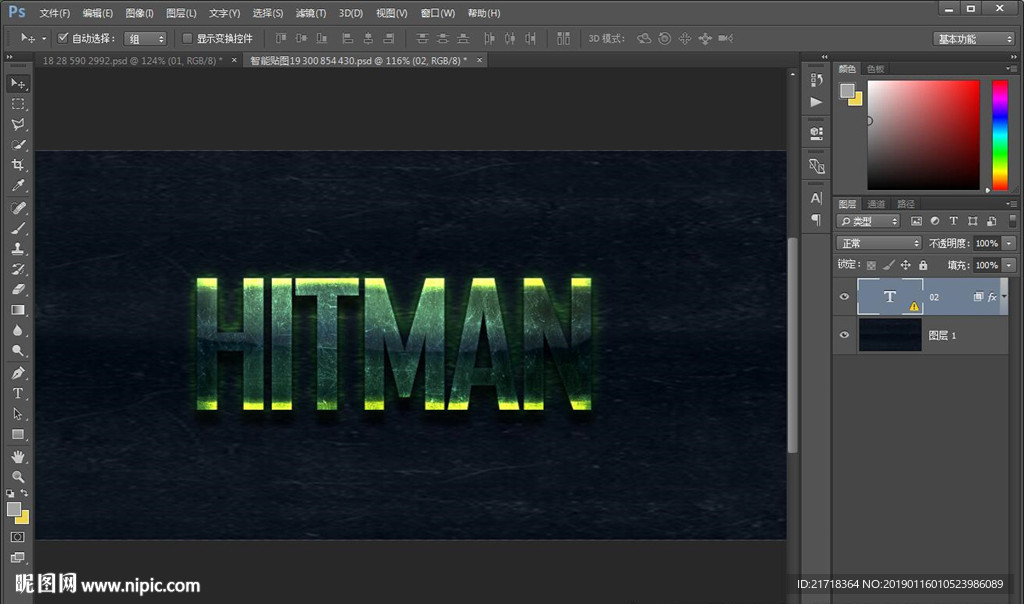Open the Auto-Select 组 dropdown
This screenshot has height=604, width=1024.
145,39
